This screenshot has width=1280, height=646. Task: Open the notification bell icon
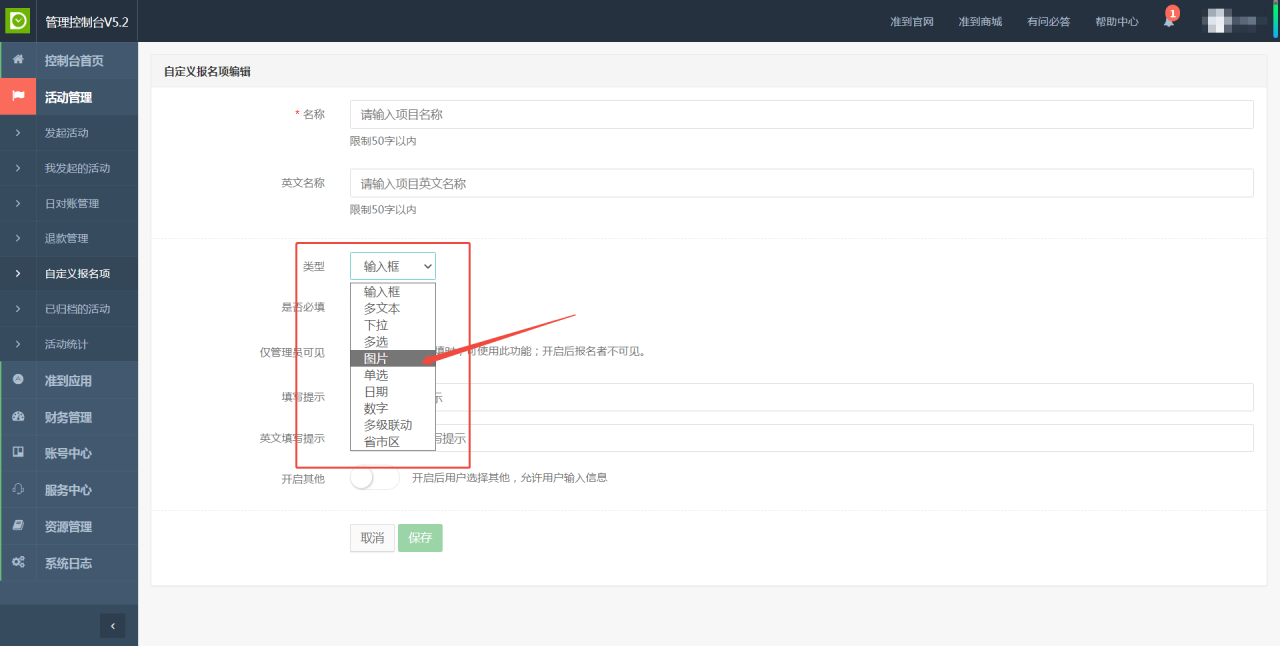coord(1168,21)
